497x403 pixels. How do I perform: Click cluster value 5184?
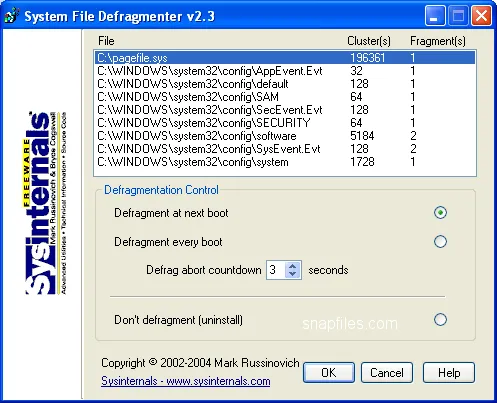pos(362,136)
